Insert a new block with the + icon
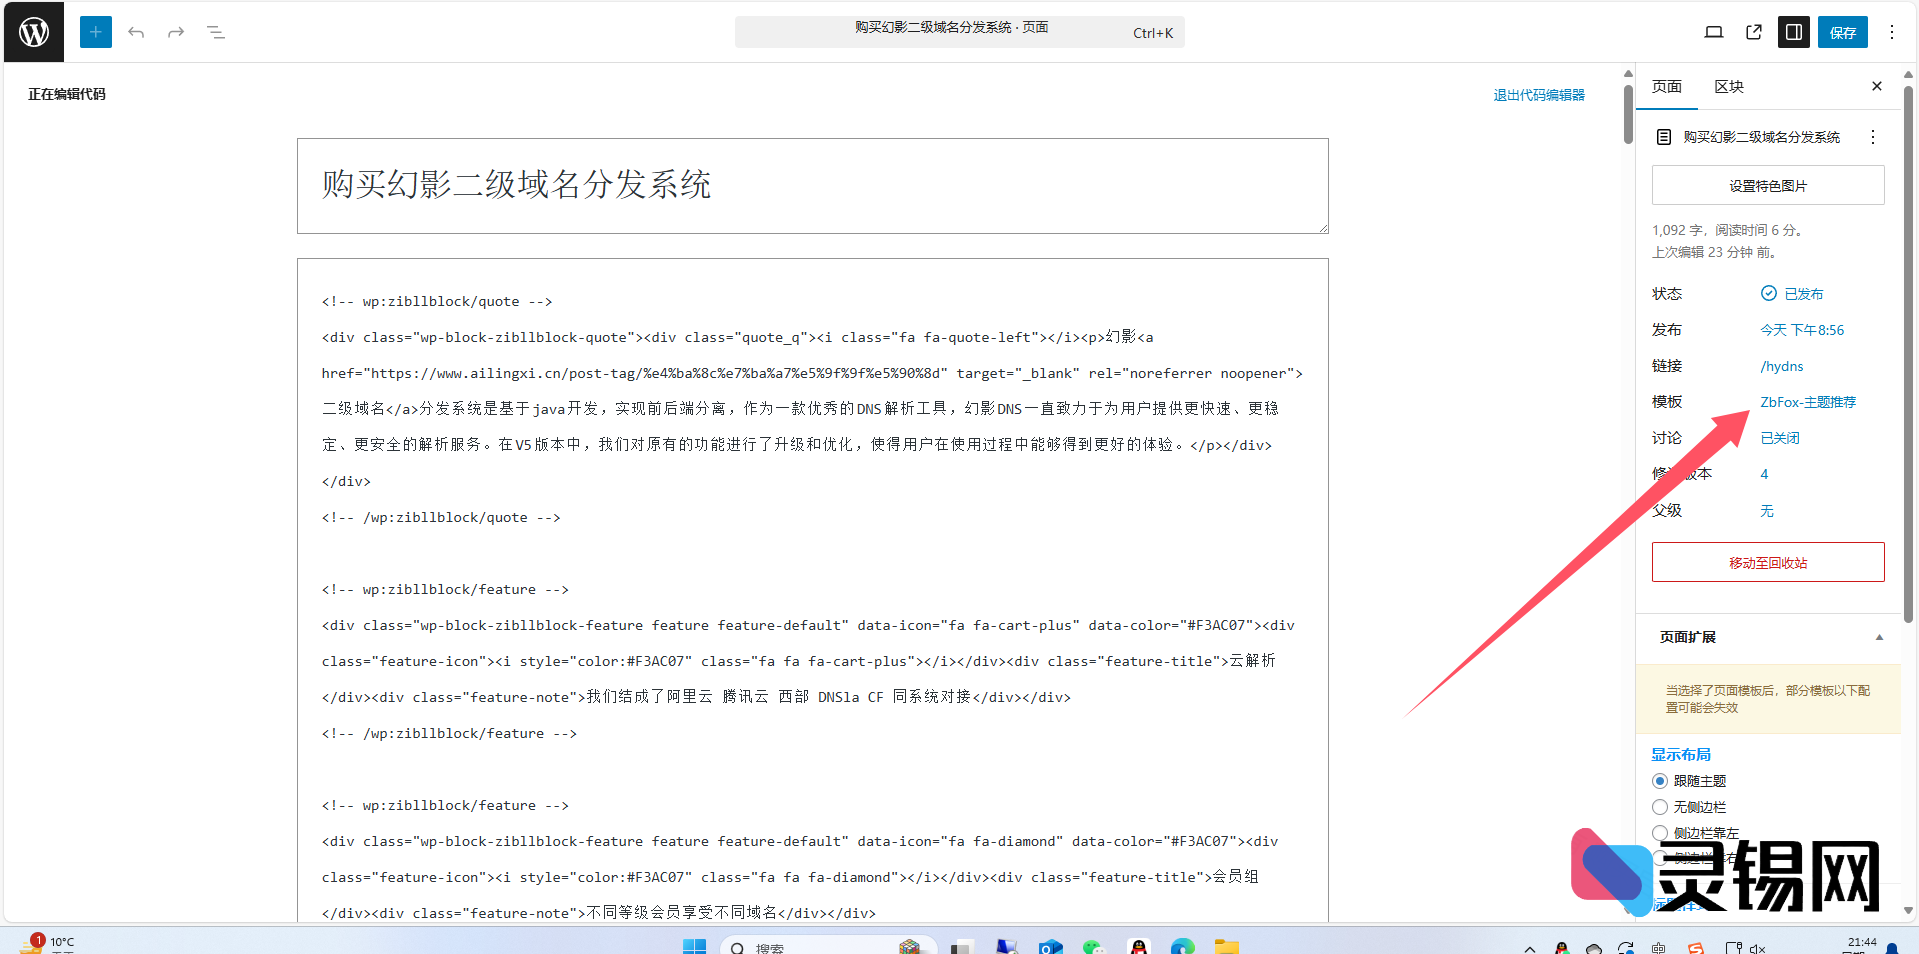This screenshot has width=1919, height=954. 96,32
